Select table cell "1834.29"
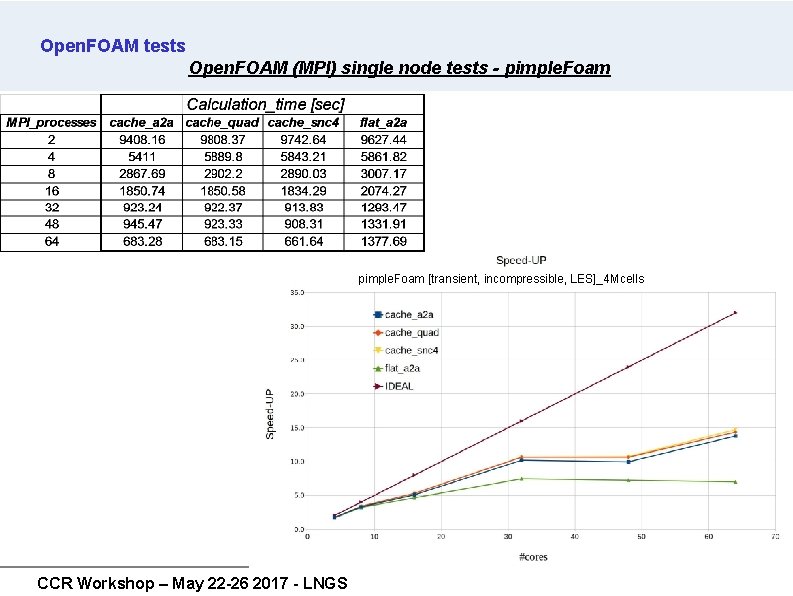Image resolution: width=793 pixels, height=596 pixels. (303, 191)
